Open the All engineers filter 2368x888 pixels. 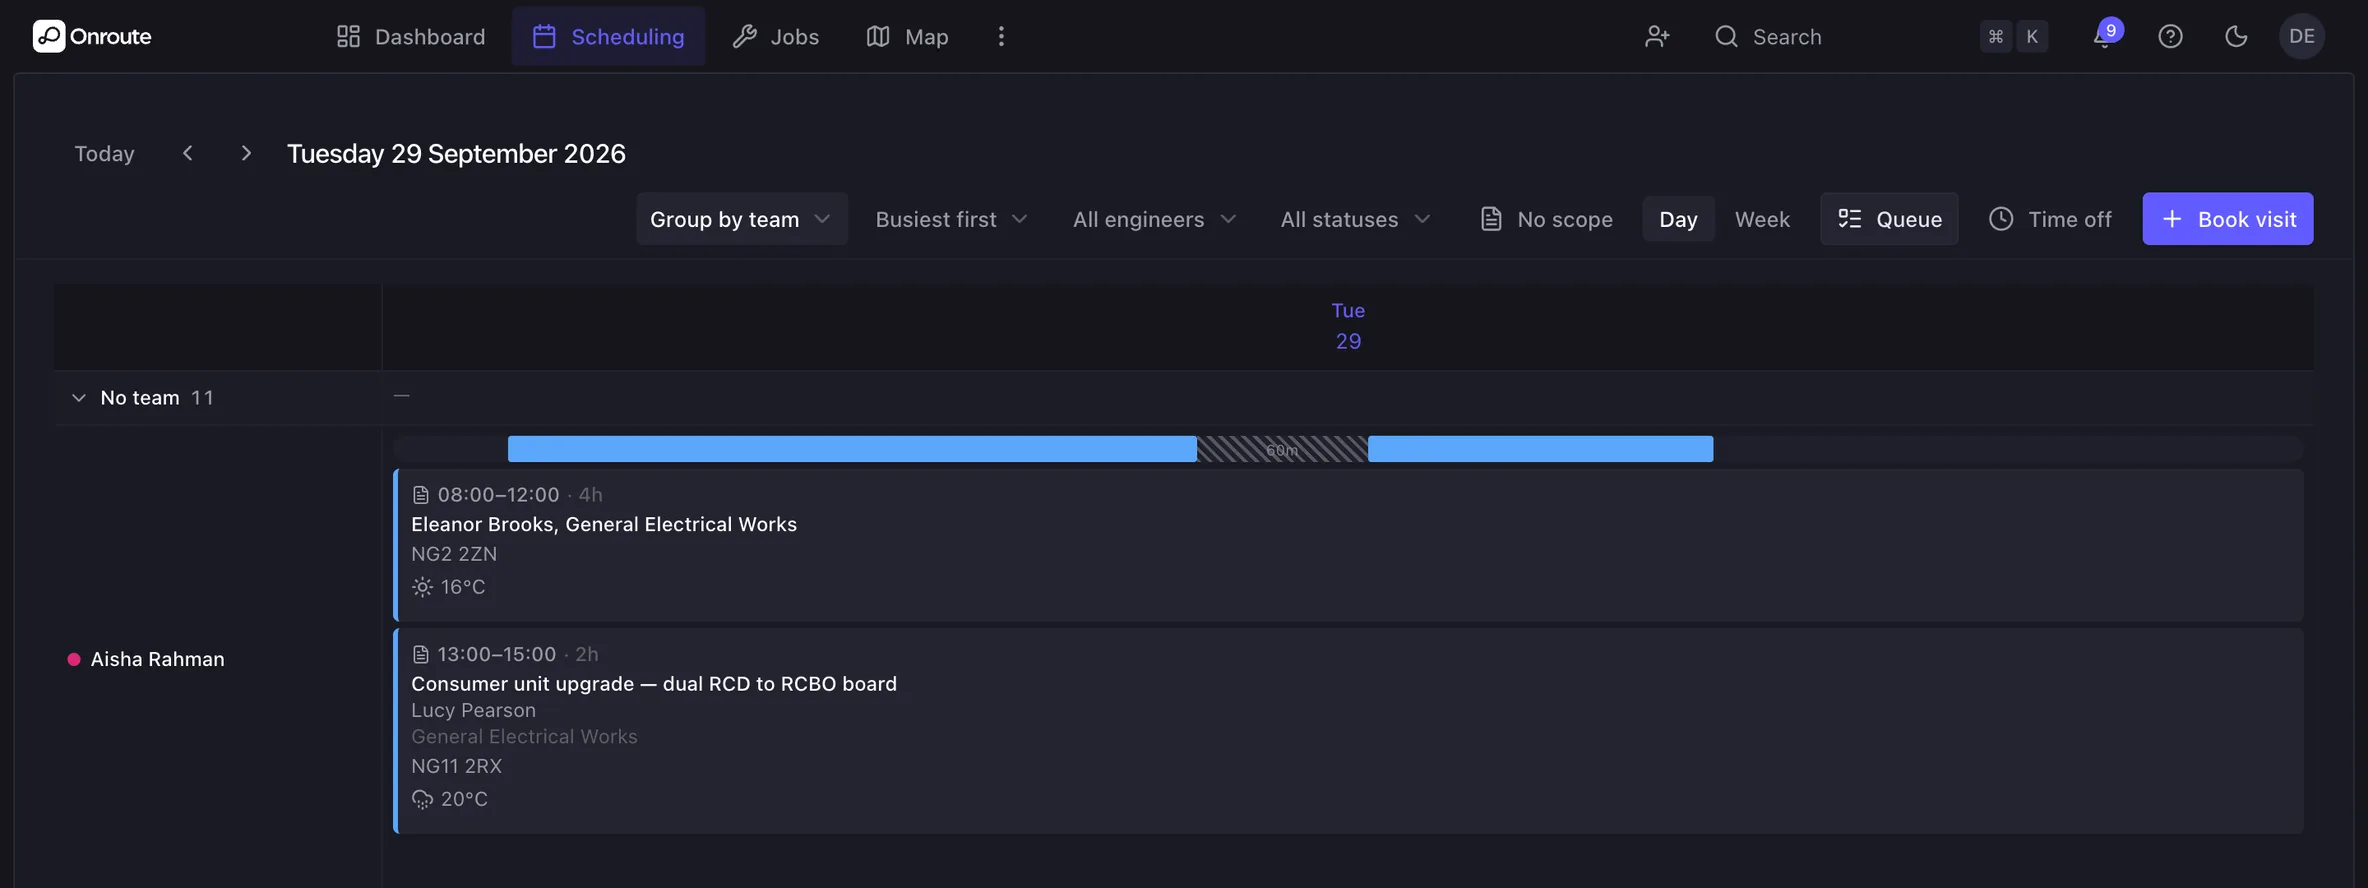1155,219
